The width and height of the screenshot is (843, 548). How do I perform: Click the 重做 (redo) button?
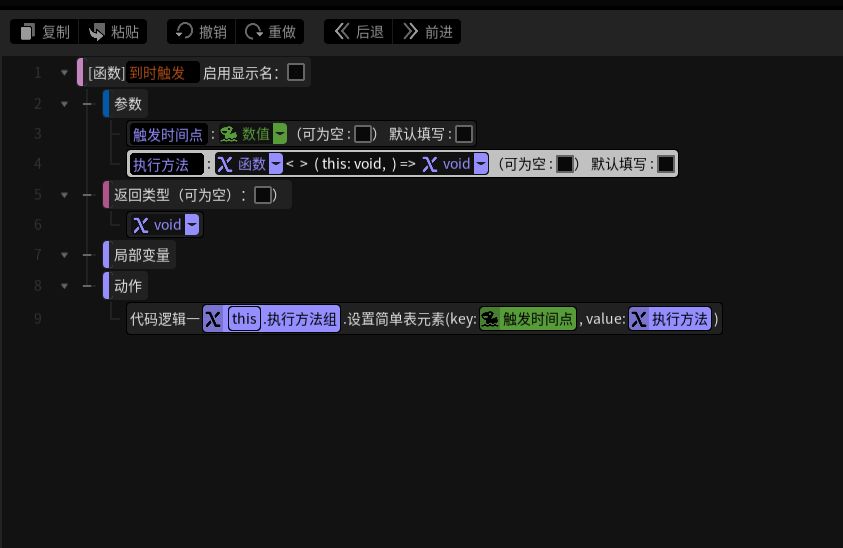coord(270,32)
